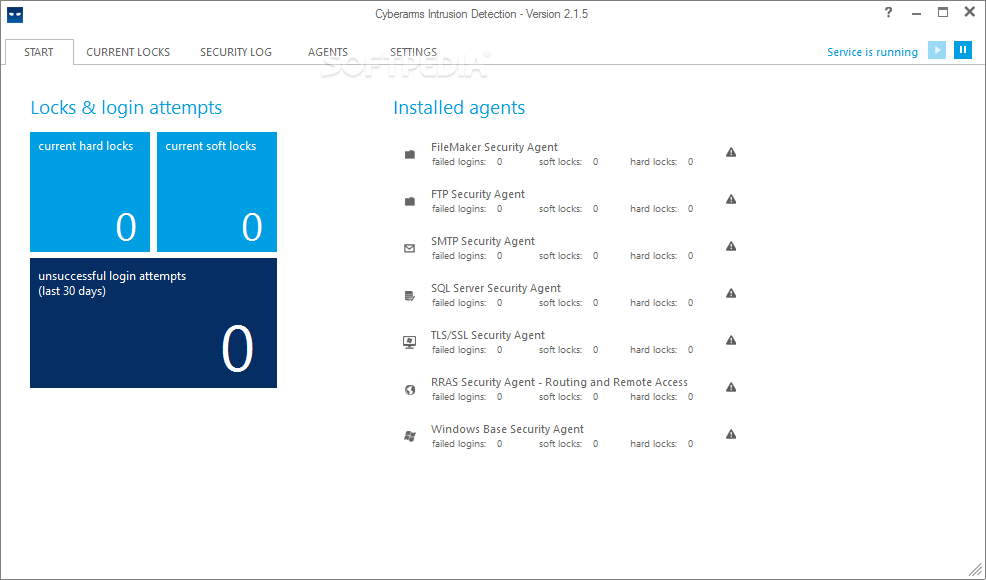Open the SECURITY LOG tab
Screen dimensions: 986x580
pyautogui.click(x=236, y=52)
